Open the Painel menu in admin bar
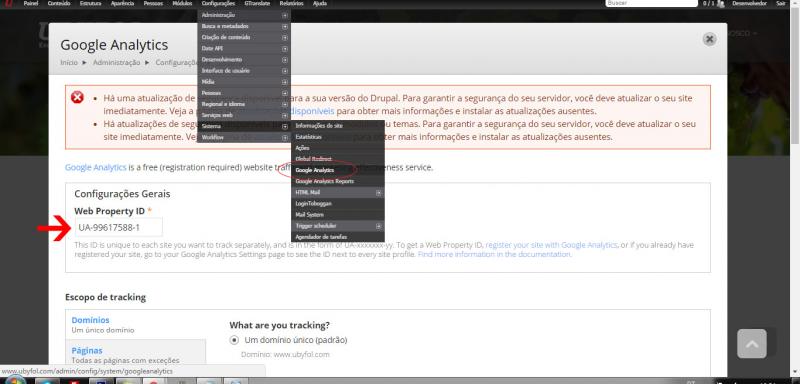 (x=31, y=4)
